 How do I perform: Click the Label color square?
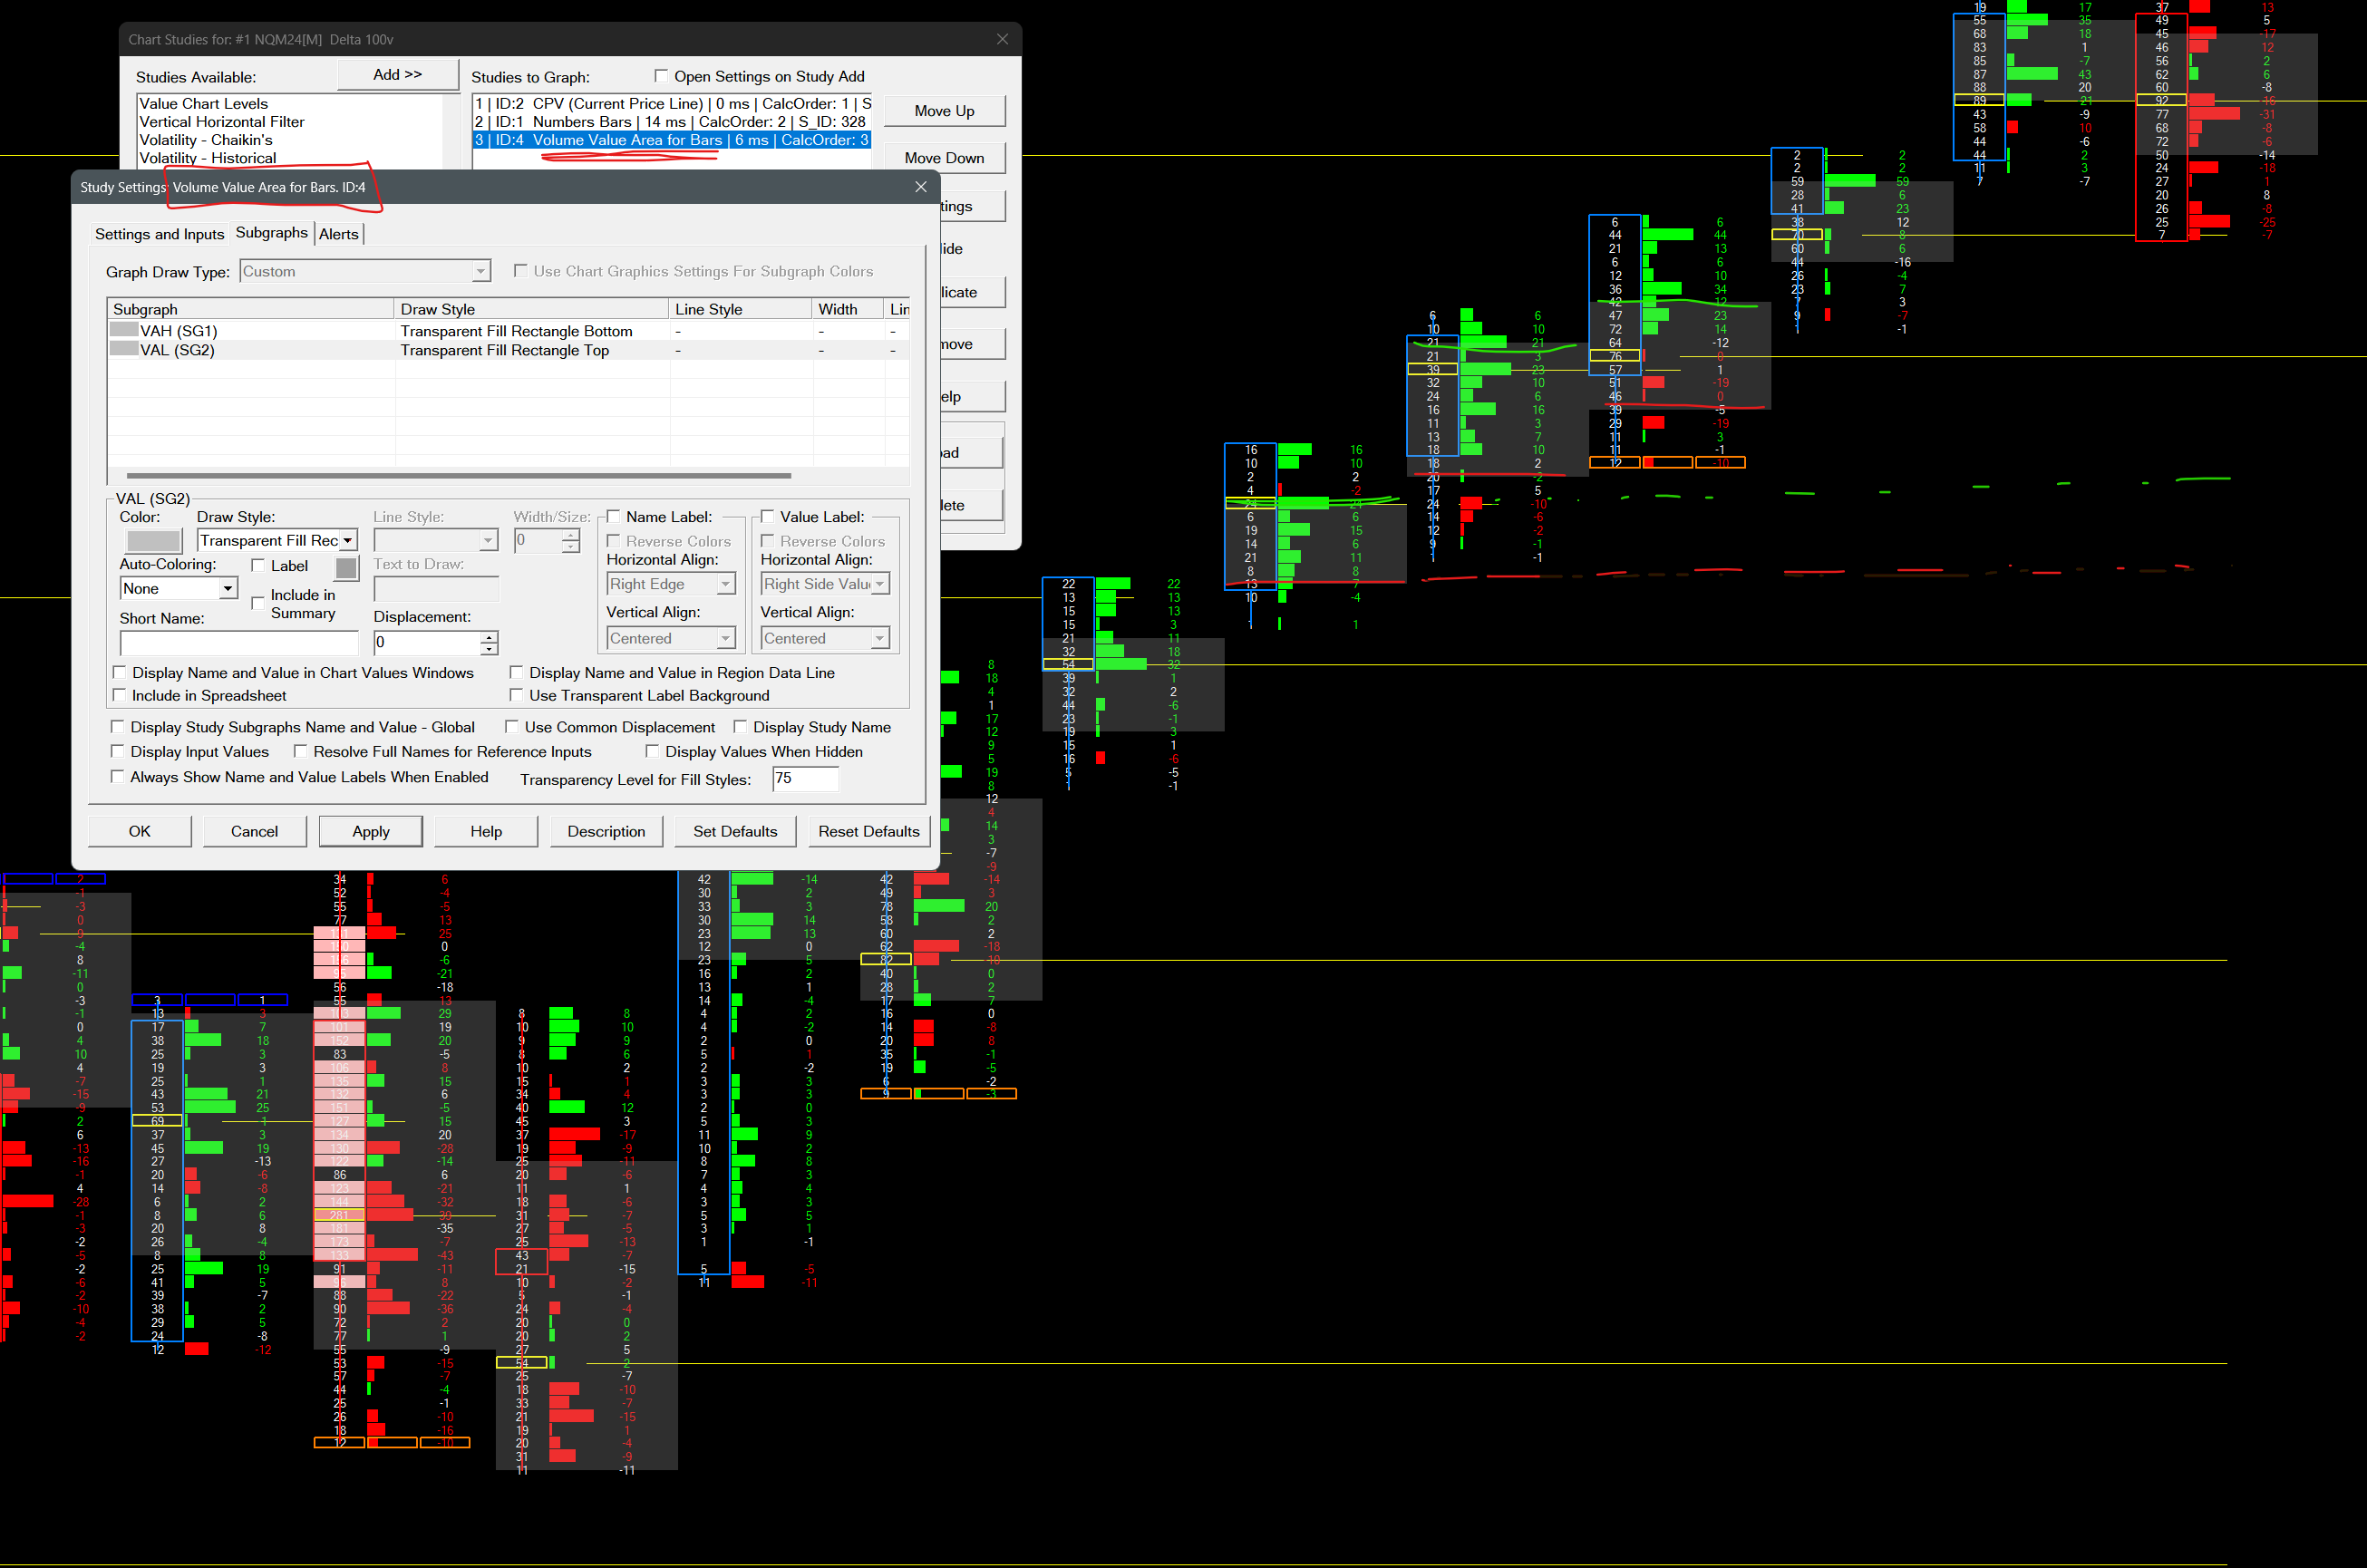[346, 568]
